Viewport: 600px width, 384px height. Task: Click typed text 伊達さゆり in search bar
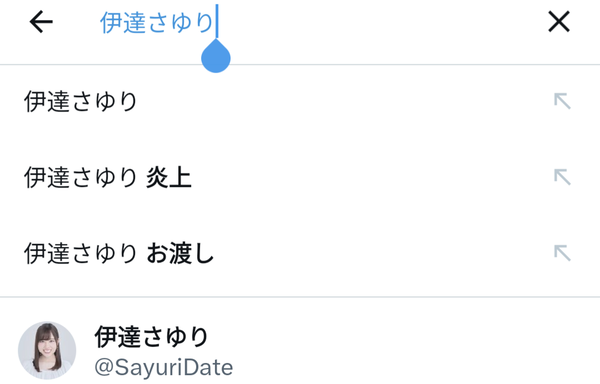point(157,23)
